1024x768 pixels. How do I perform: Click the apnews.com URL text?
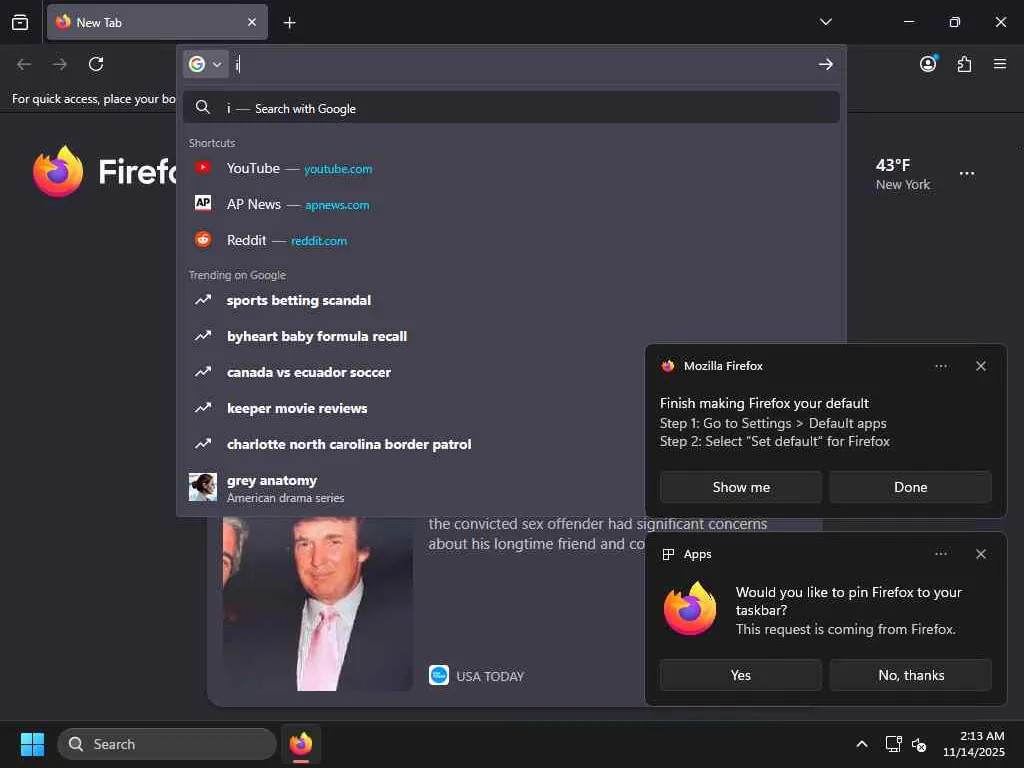pos(337,205)
